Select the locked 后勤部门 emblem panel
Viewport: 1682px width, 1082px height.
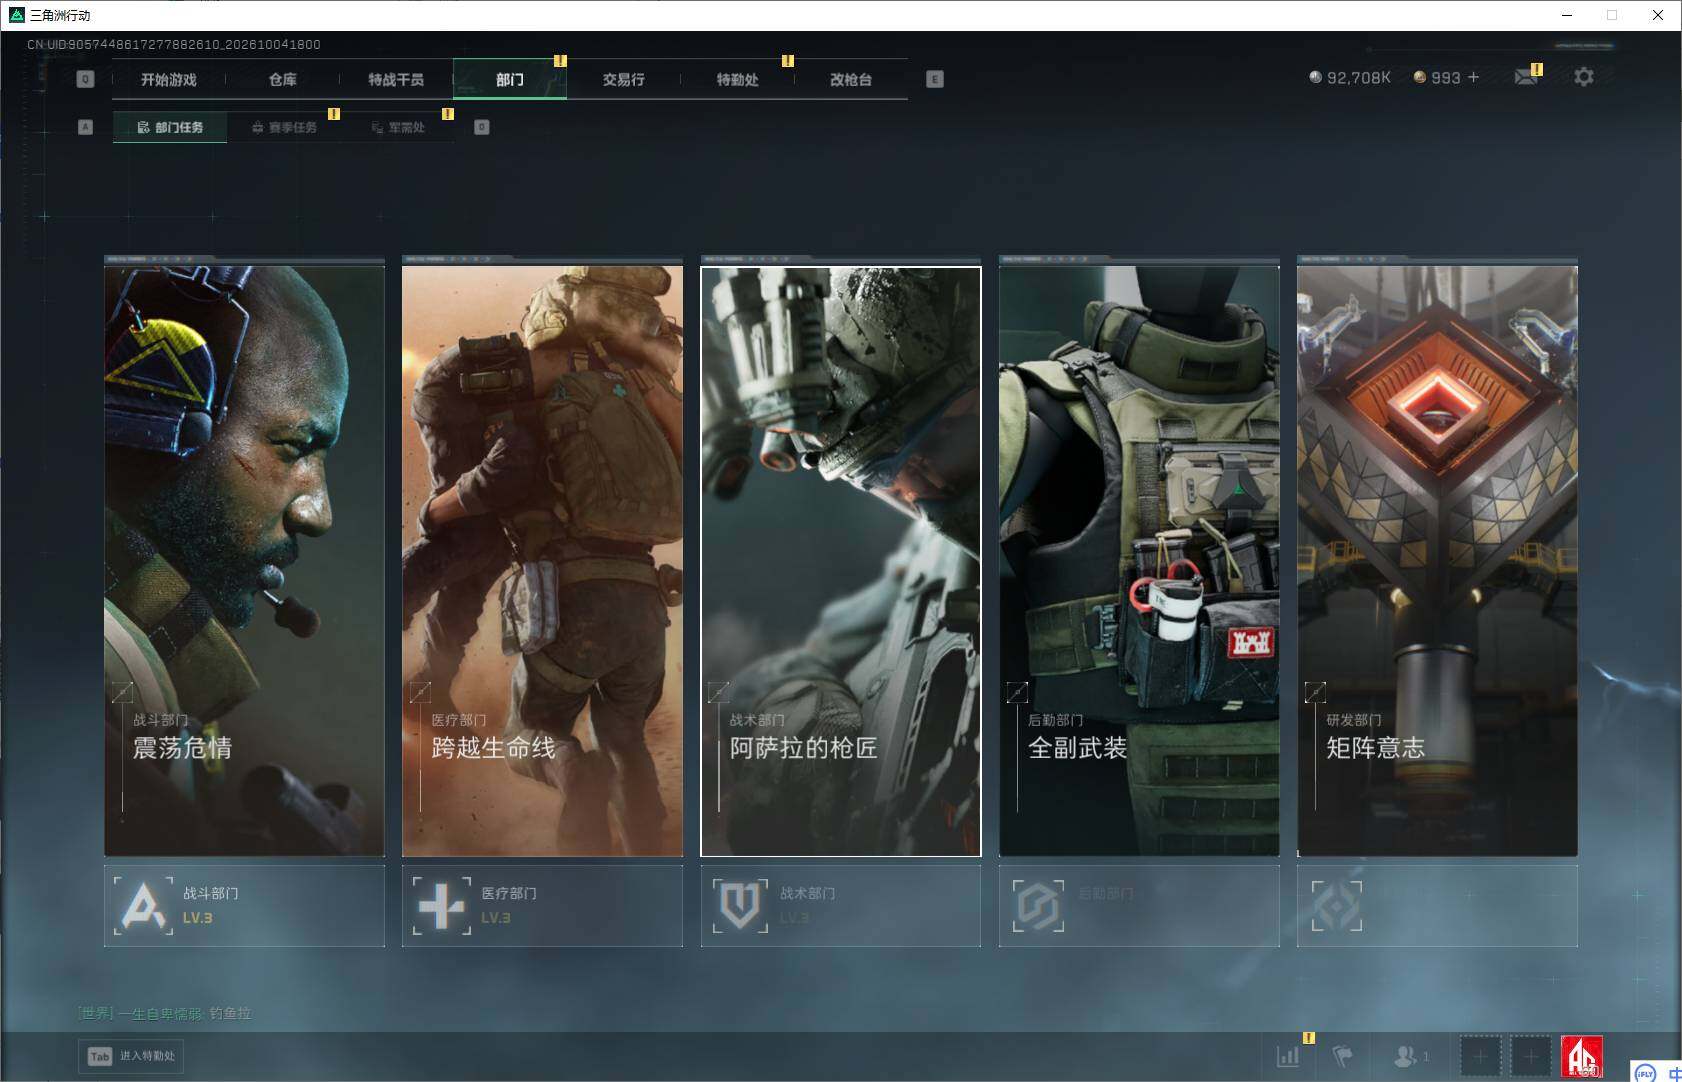(1139, 905)
